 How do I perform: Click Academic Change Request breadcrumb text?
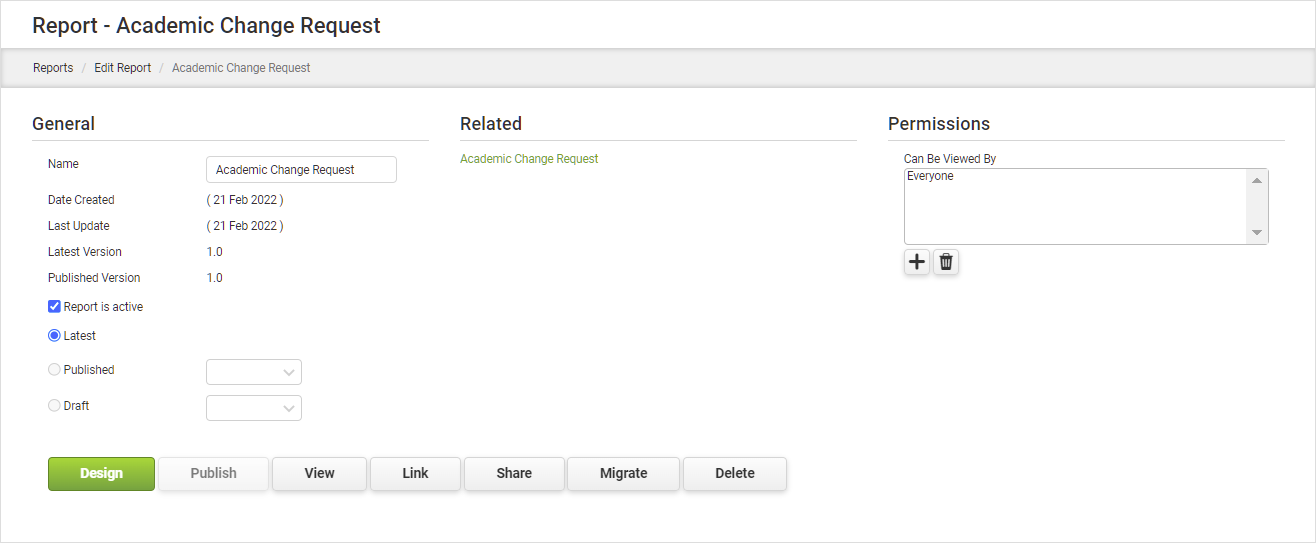(241, 68)
